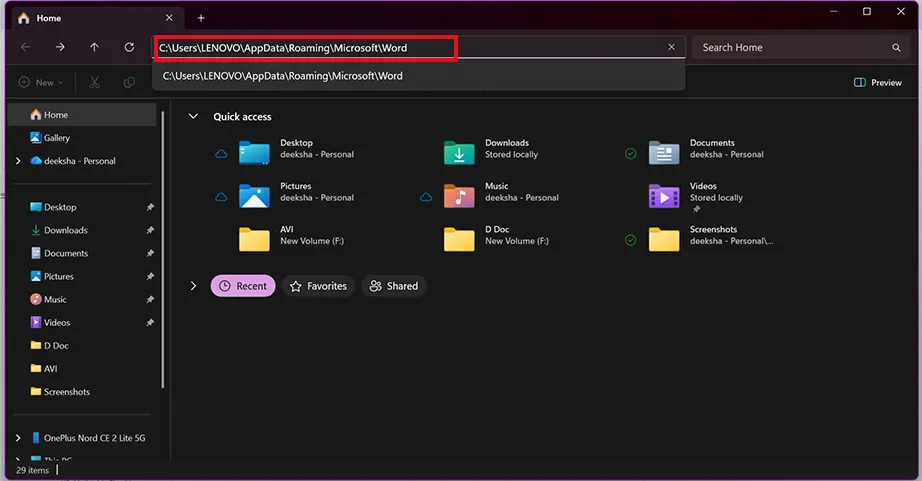The height and width of the screenshot is (481, 922).
Task: Expand the deeksha - Personal tree node
Action: tap(18, 161)
